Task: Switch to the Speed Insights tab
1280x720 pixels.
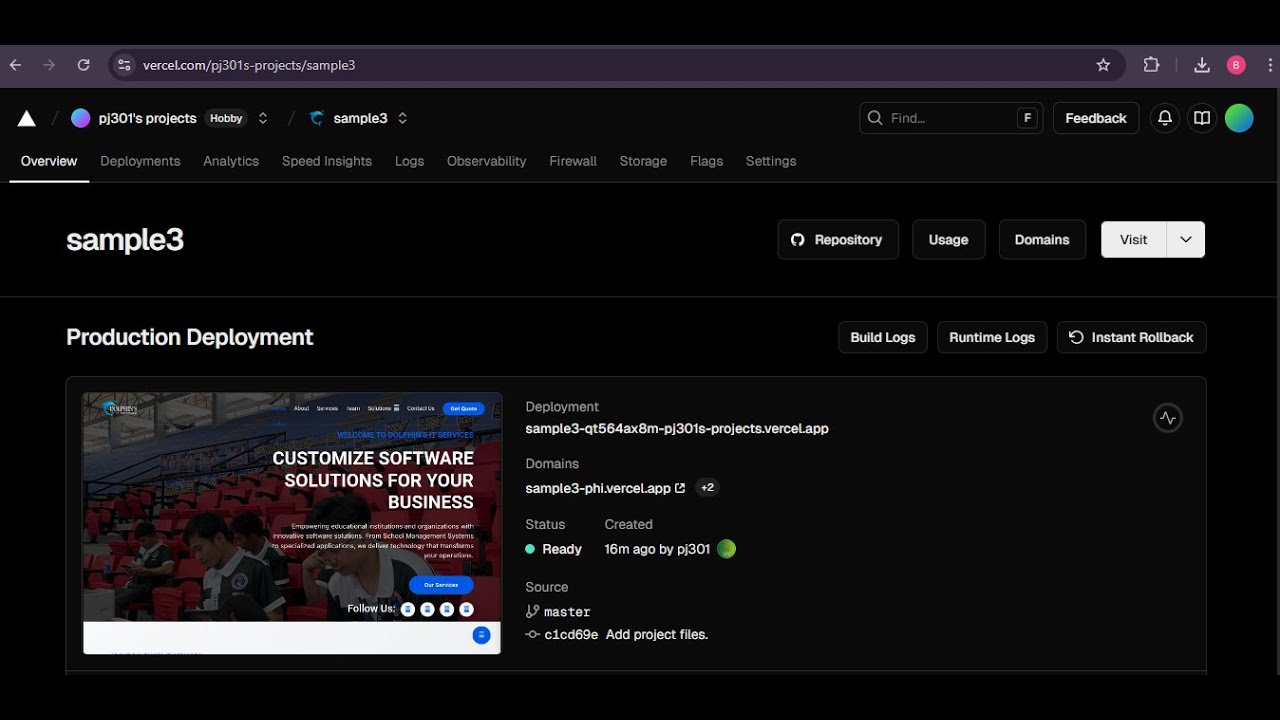Action: (x=327, y=161)
